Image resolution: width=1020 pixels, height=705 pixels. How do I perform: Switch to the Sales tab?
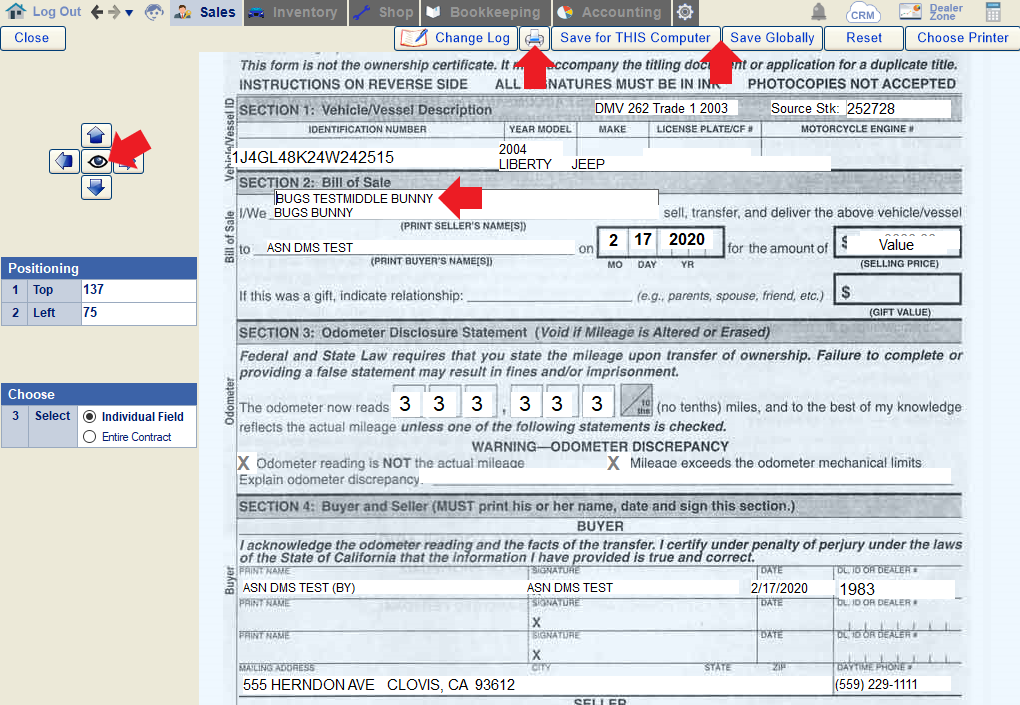pos(206,12)
